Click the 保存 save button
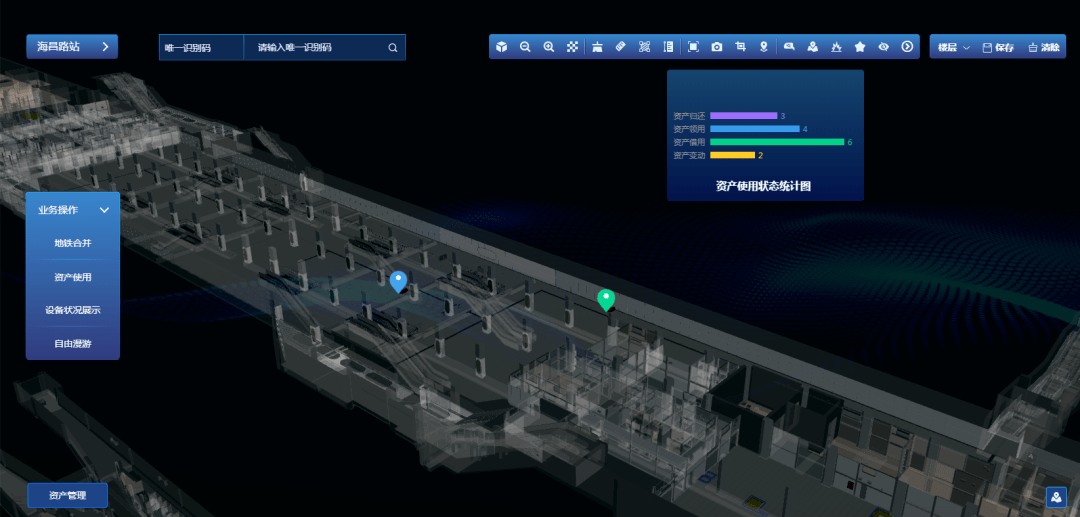The image size is (1080, 517). [998, 47]
